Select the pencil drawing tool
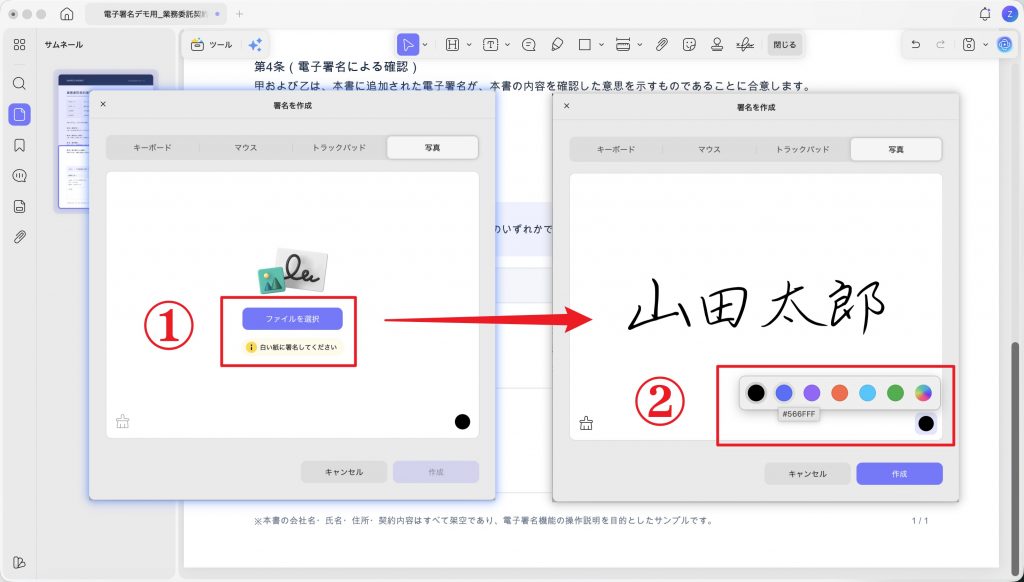 pyautogui.click(x=557, y=44)
